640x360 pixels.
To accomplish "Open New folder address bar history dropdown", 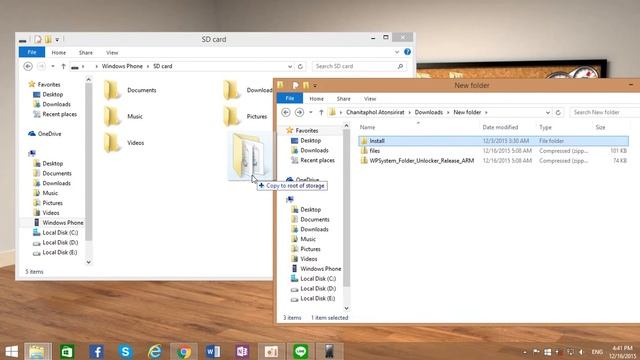I will [x=548, y=112].
